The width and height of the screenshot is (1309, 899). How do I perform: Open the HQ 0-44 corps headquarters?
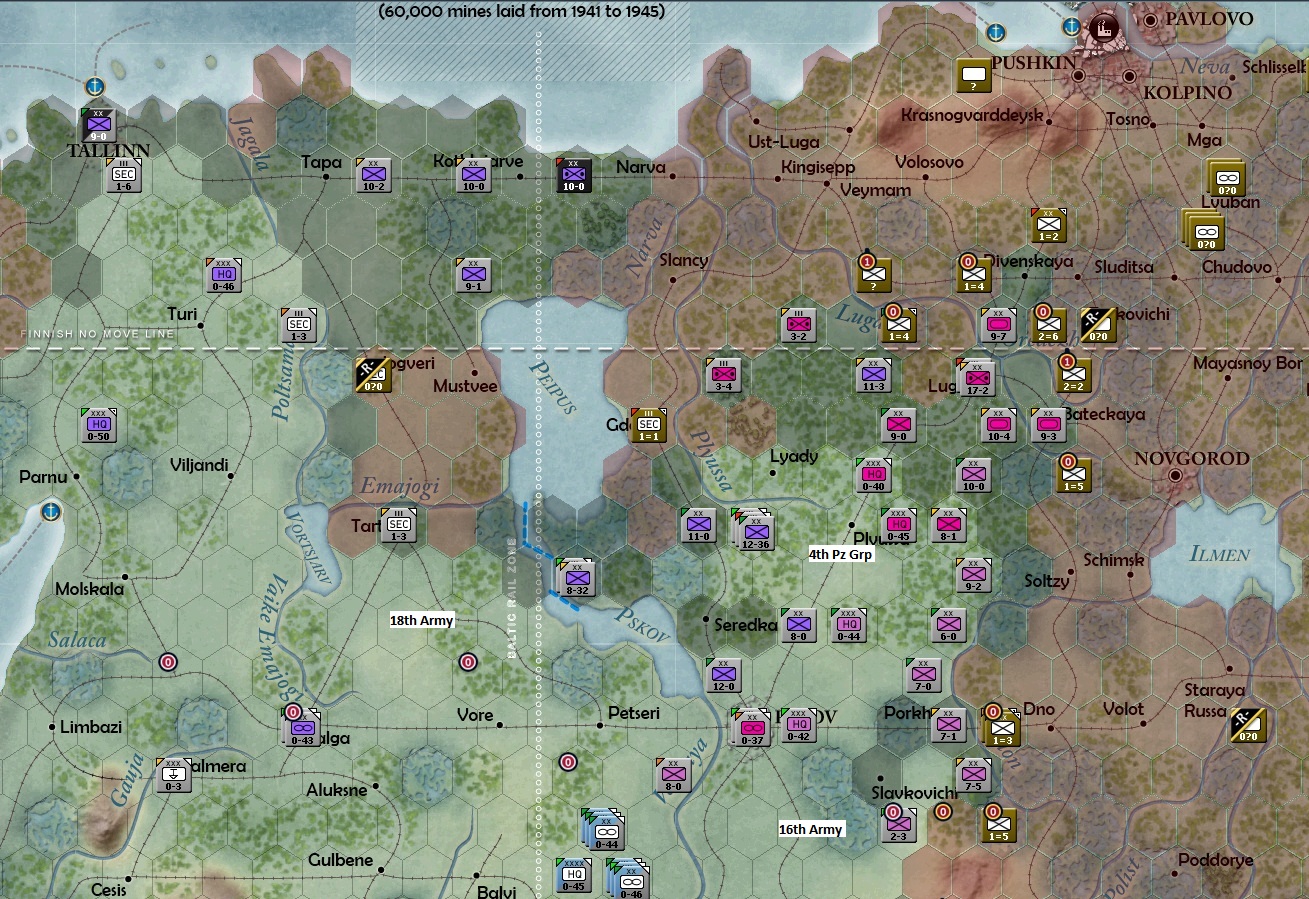[x=848, y=625]
